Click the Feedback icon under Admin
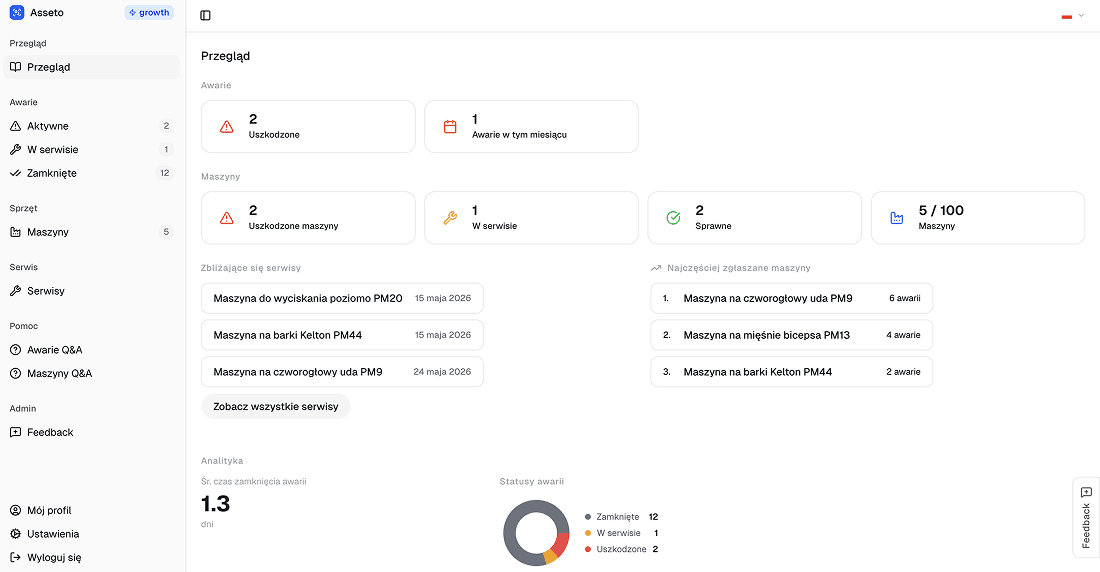1100x572 pixels. point(16,433)
